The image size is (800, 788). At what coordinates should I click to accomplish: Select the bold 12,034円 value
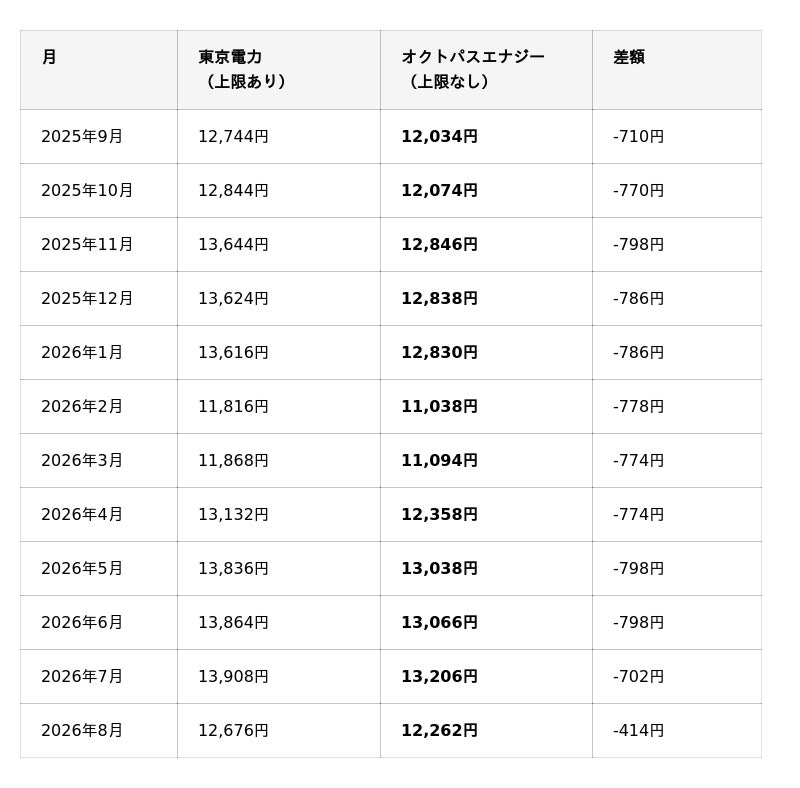(x=439, y=136)
